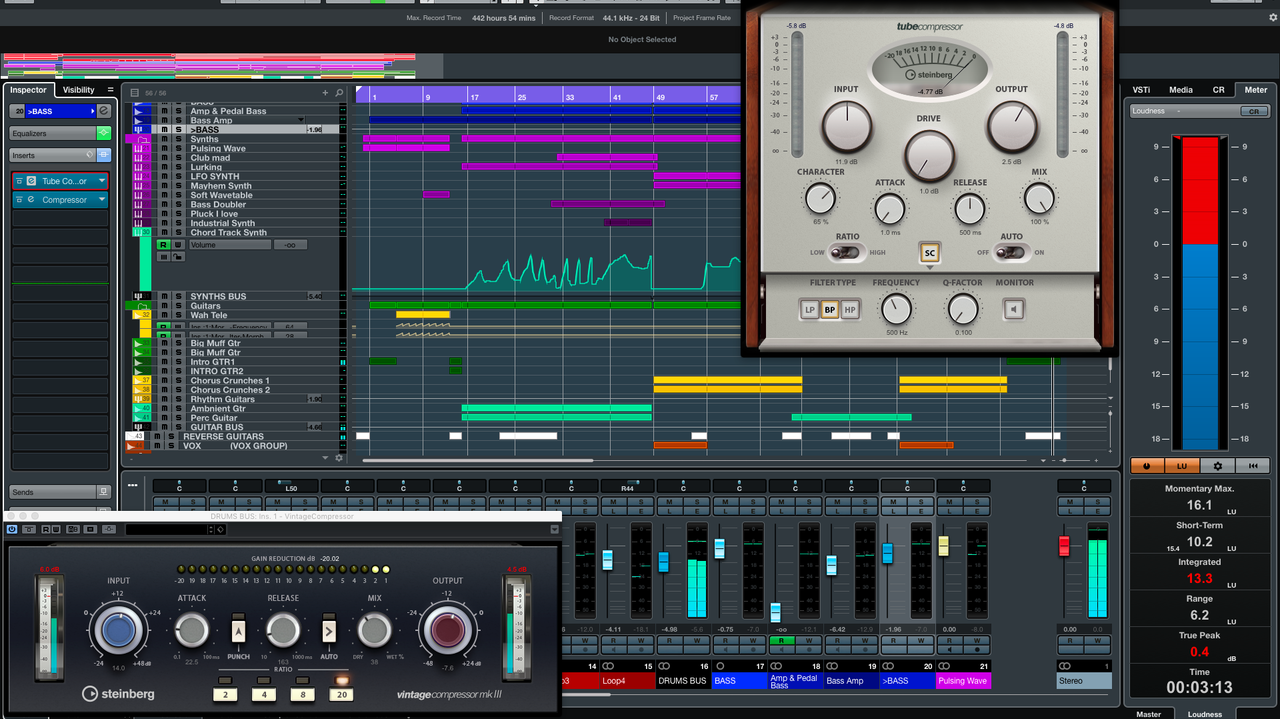Toggle read automation R under Chord Track Synth
Screen dimensions: 1280x719
pos(163,244)
